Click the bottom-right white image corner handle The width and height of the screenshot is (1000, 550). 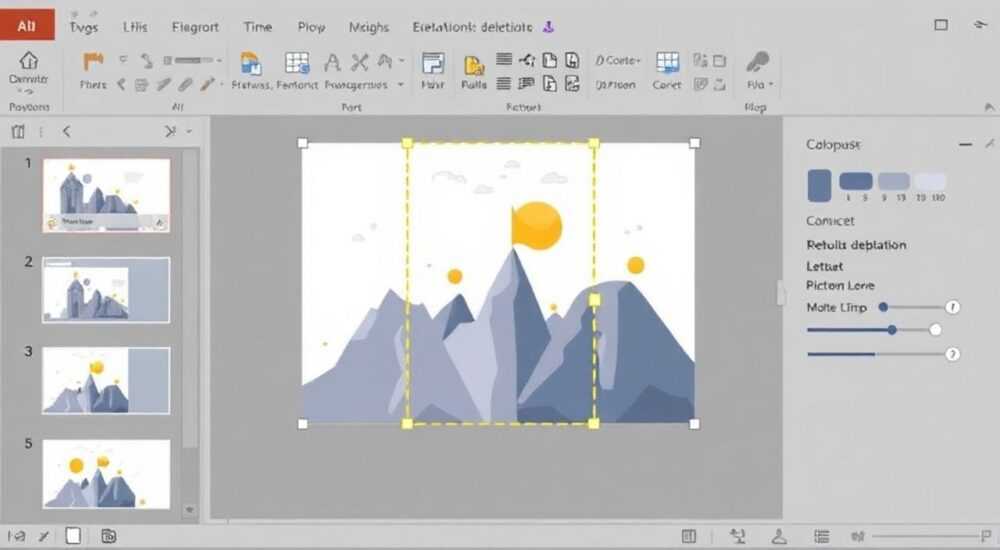[695, 424]
